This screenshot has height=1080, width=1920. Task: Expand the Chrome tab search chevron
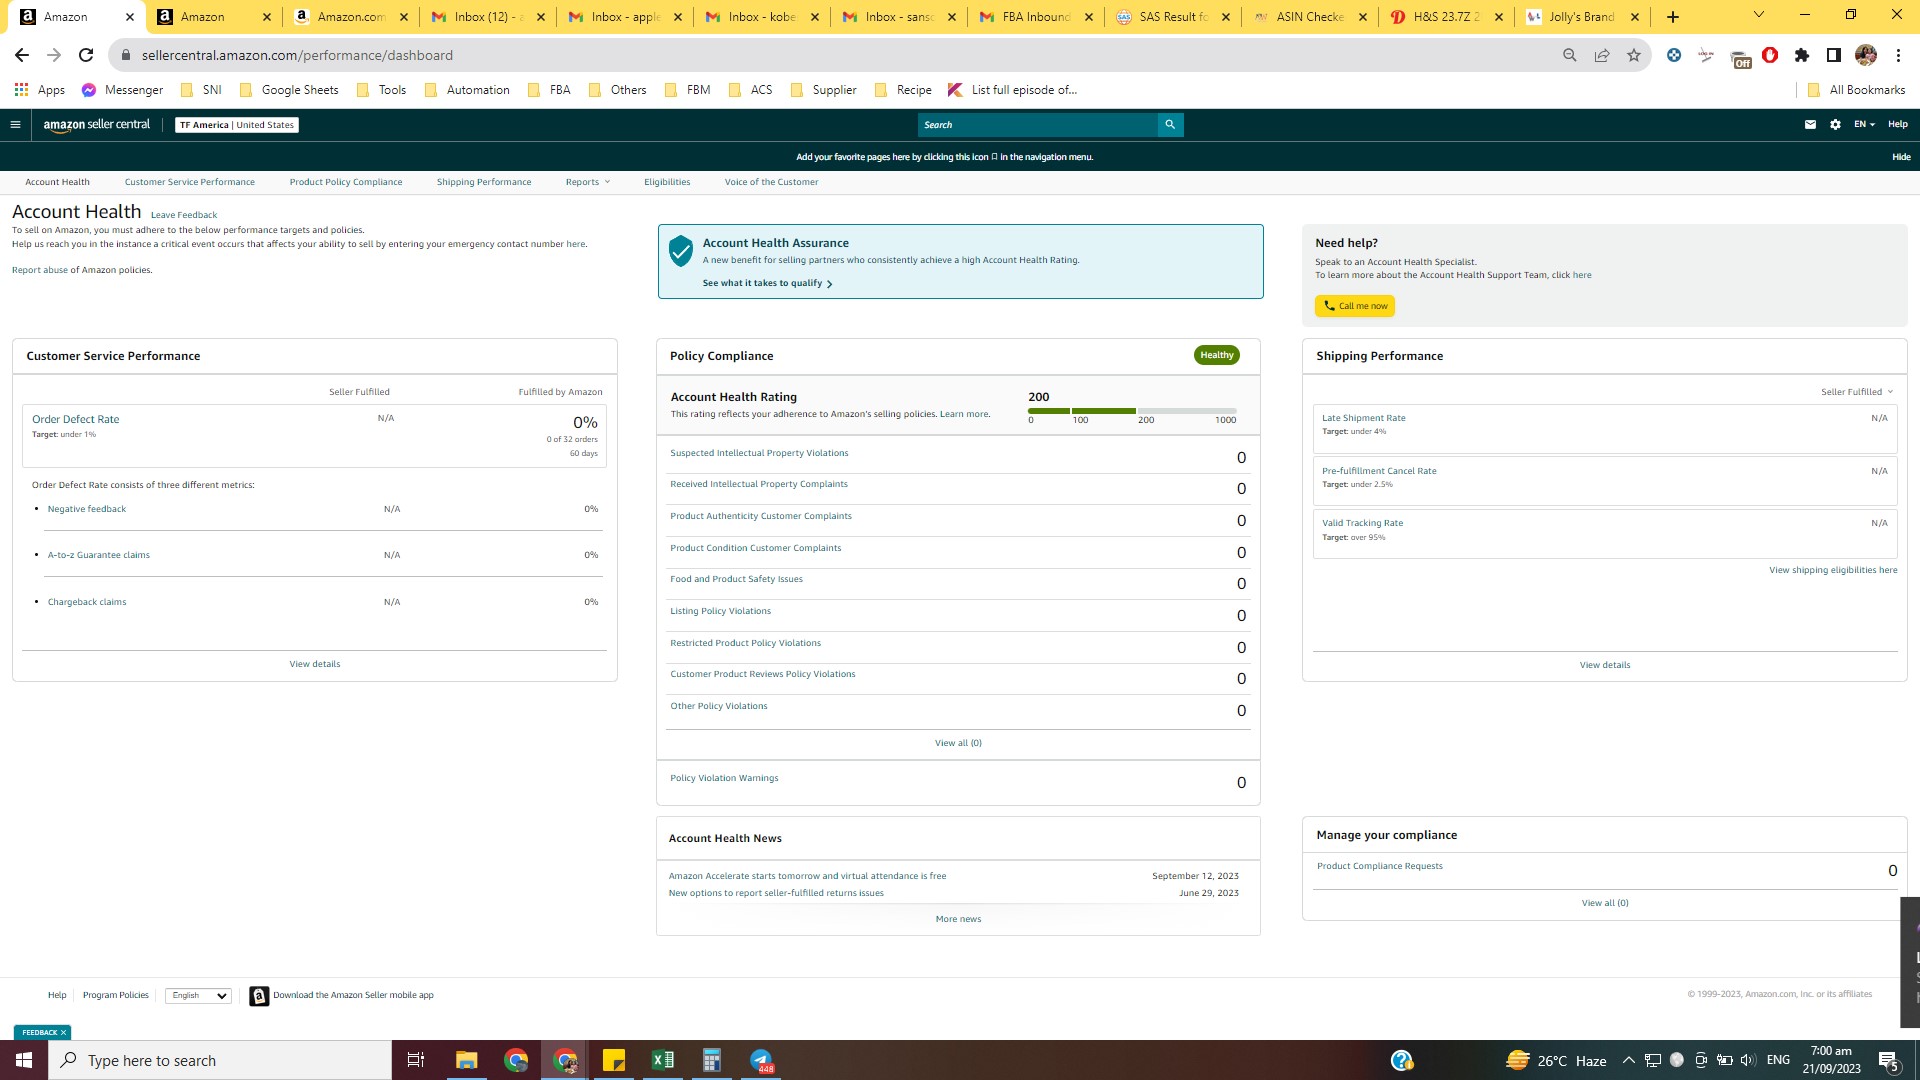pos(1759,15)
